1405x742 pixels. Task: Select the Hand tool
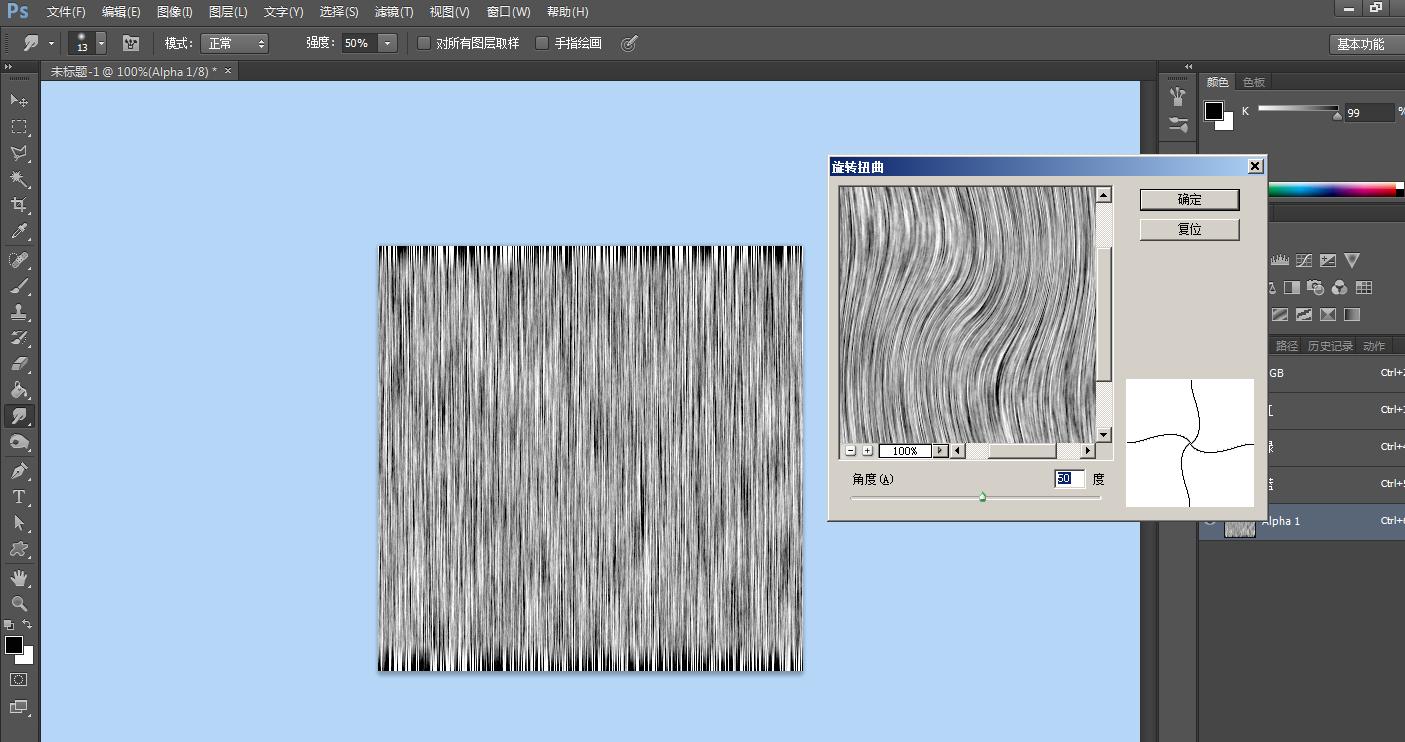point(19,578)
